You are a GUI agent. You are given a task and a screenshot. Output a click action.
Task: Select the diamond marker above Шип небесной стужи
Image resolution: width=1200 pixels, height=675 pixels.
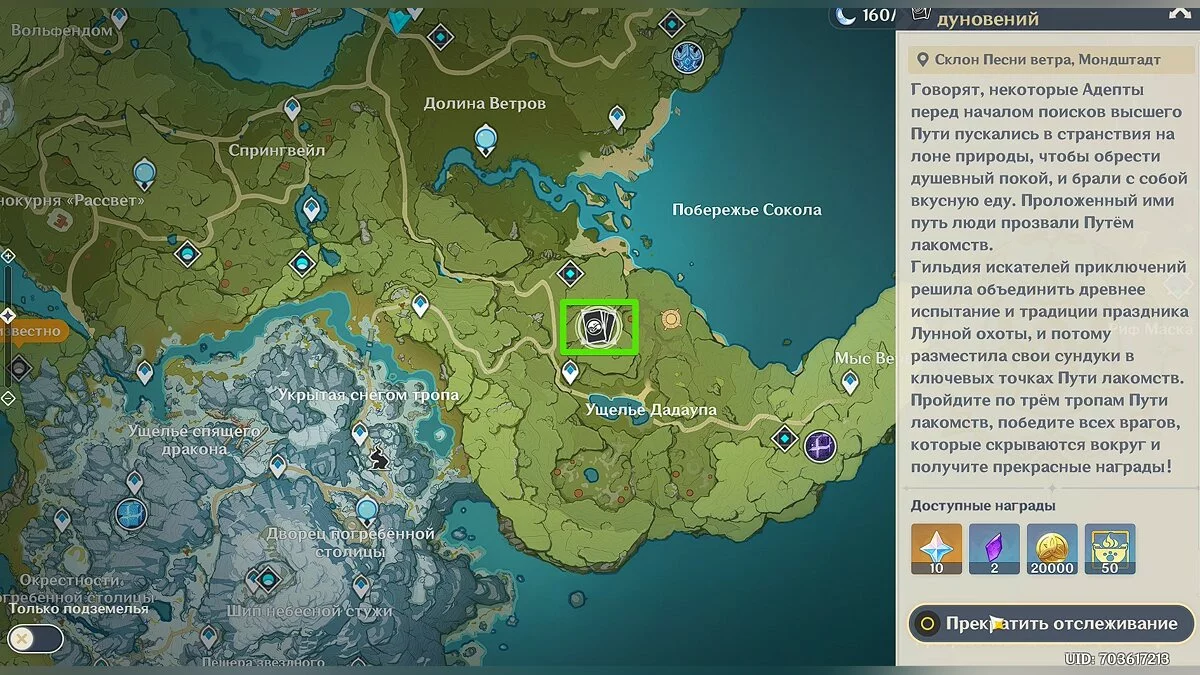coord(268,578)
